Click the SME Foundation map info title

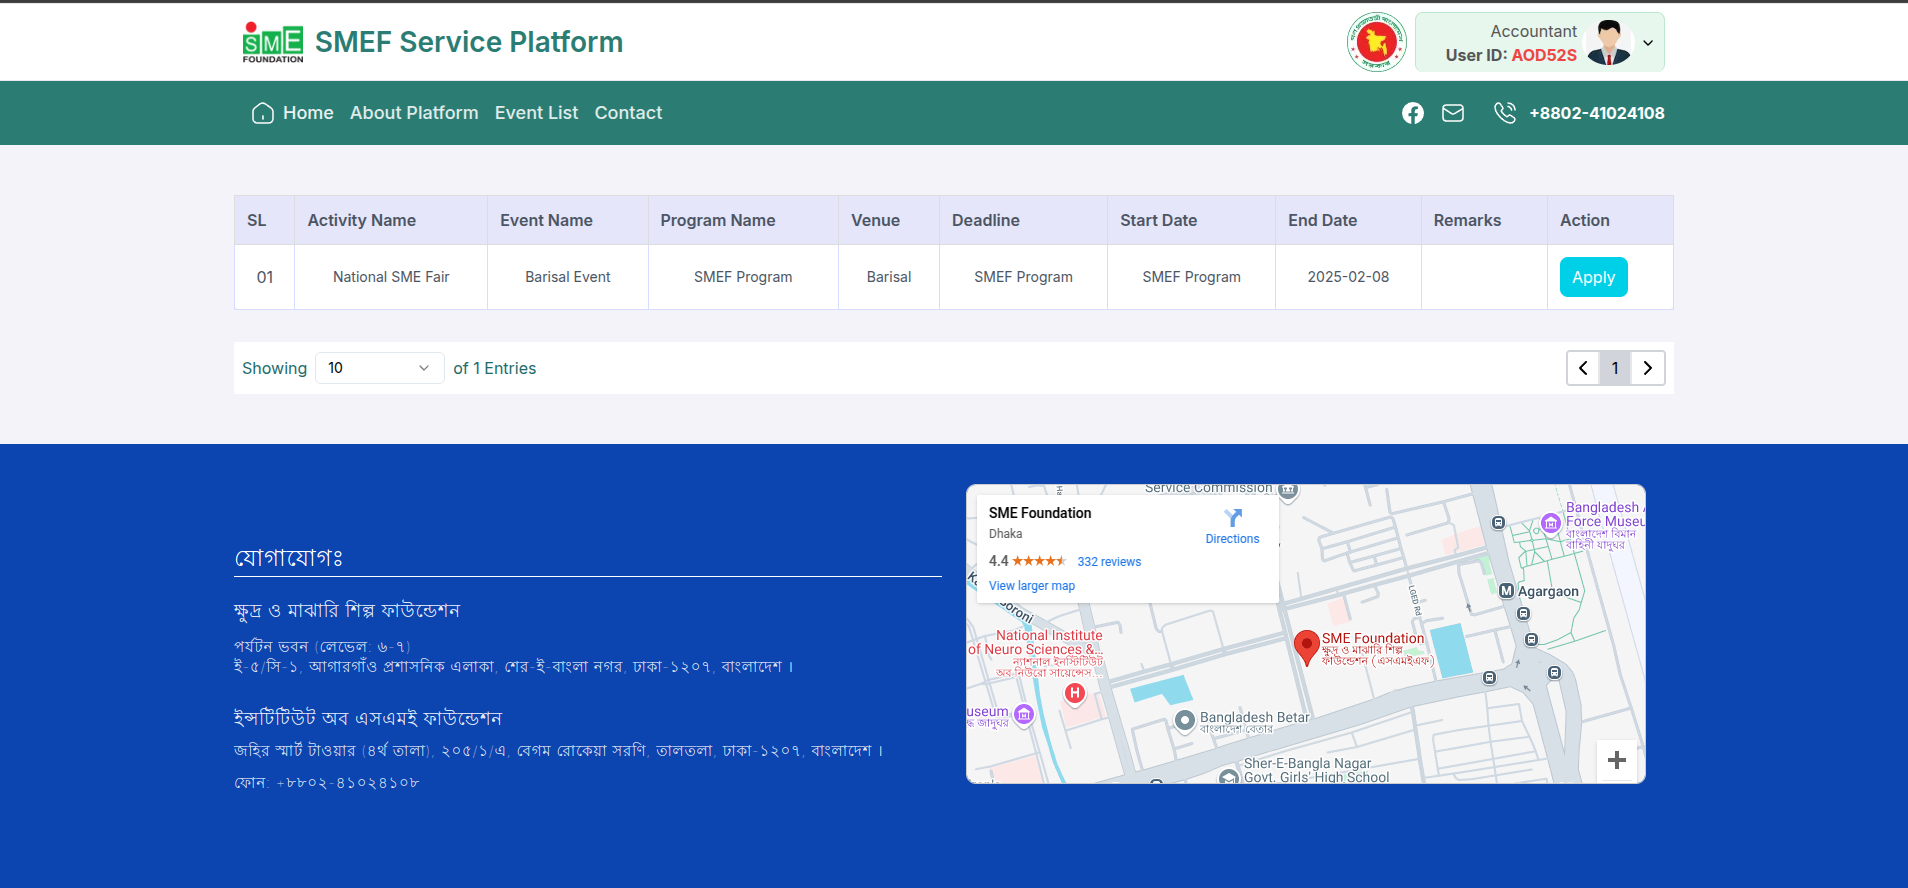[1040, 513]
